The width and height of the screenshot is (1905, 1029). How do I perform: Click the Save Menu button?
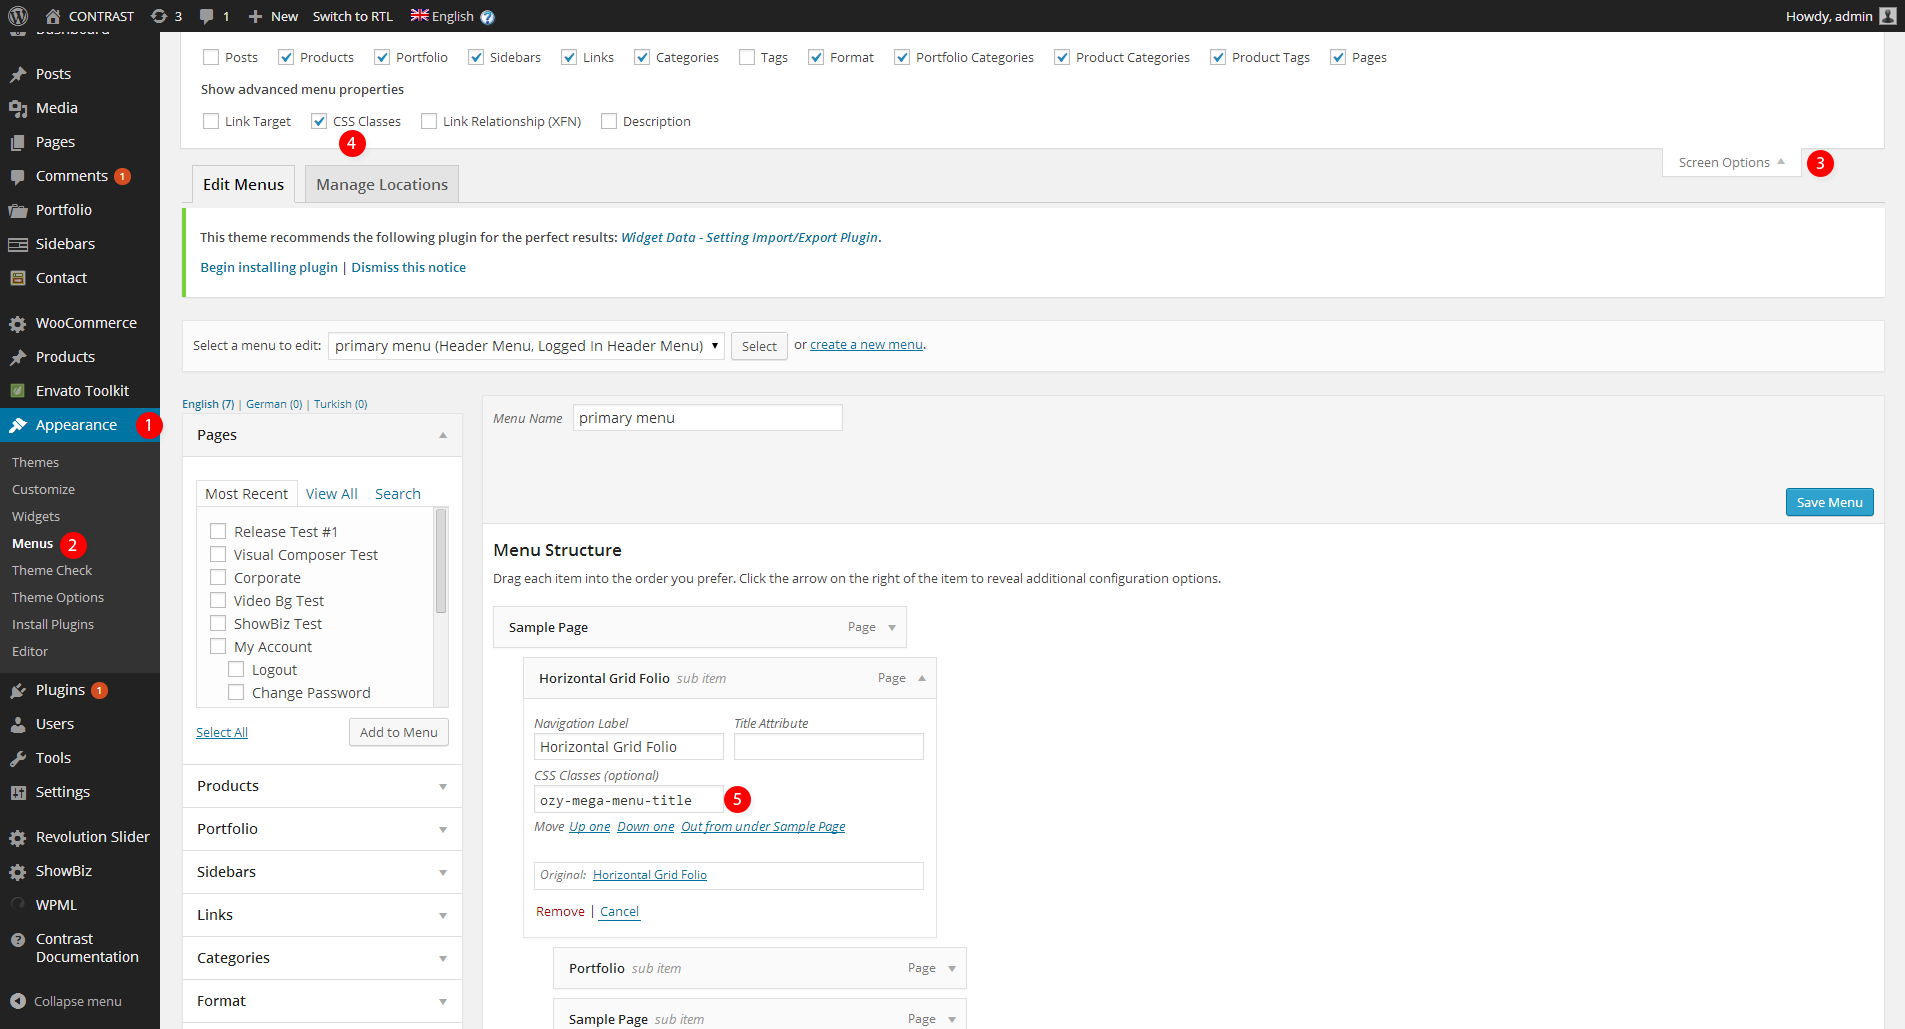pyautogui.click(x=1829, y=502)
